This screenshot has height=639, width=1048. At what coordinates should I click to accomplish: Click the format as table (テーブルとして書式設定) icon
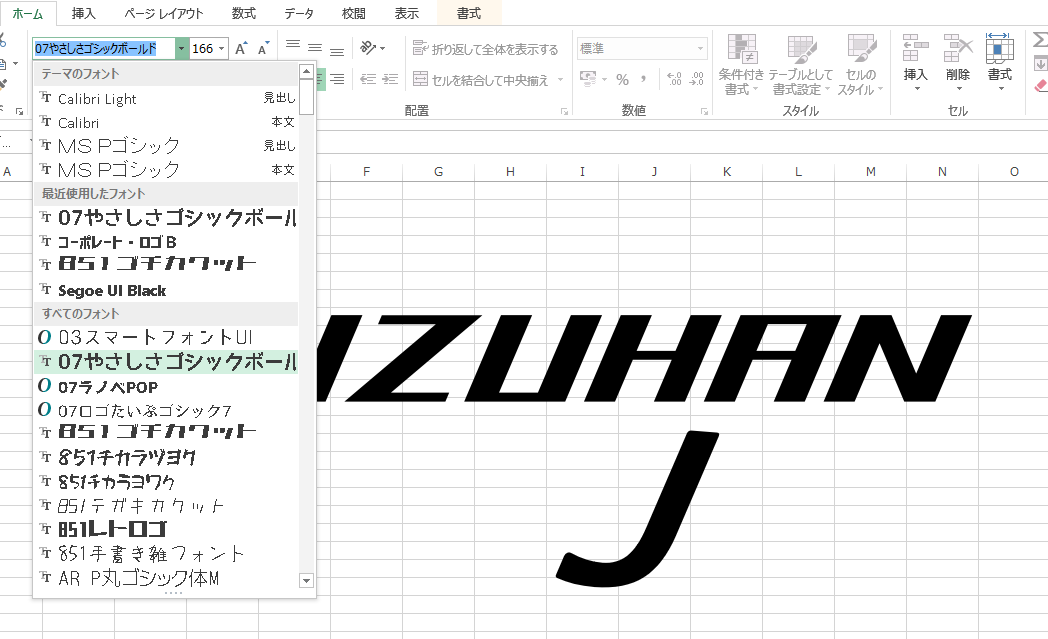click(x=800, y=62)
